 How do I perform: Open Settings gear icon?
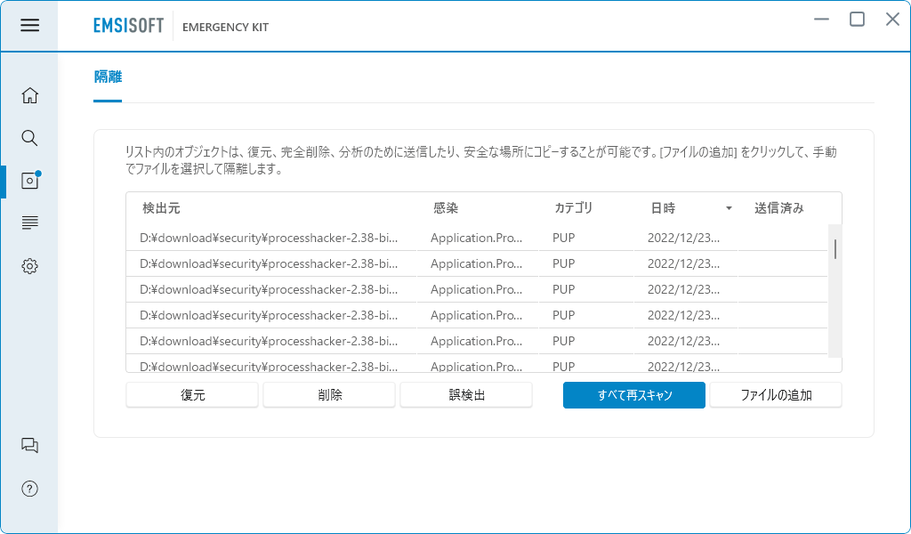[x=30, y=266]
